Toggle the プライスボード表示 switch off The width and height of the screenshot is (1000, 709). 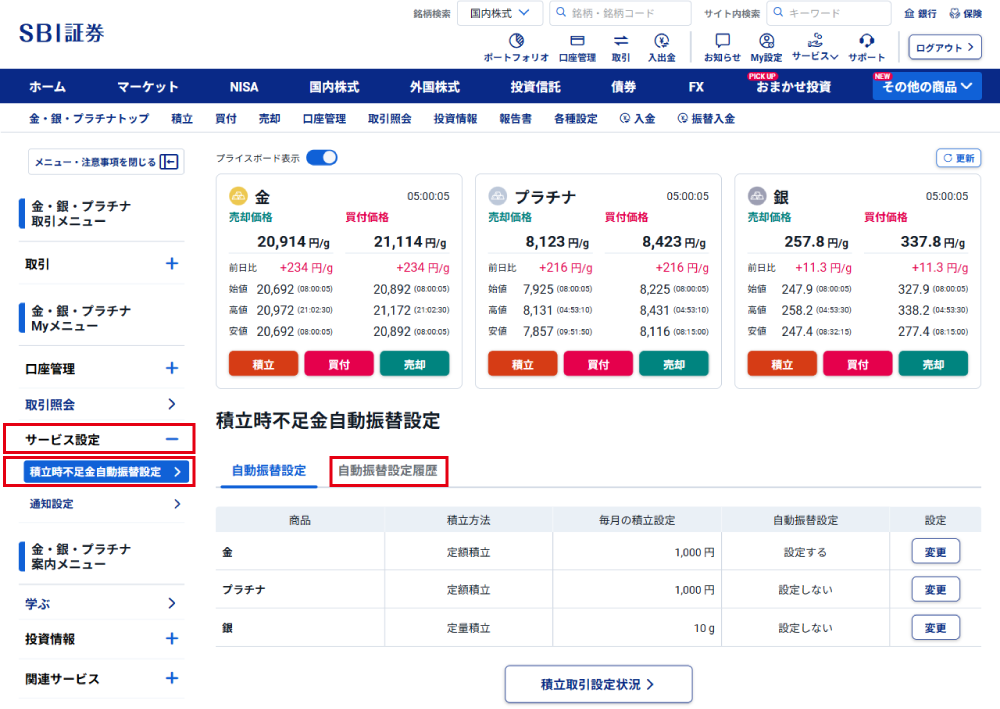click(322, 158)
